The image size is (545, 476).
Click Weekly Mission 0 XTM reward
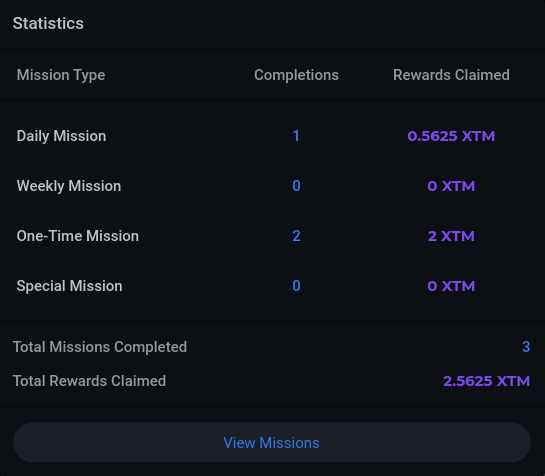point(451,186)
